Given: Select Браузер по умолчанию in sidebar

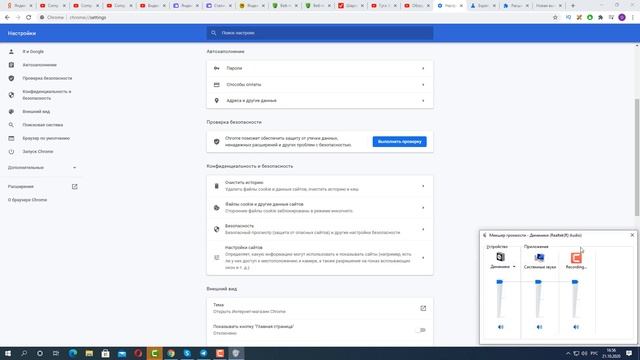Looking at the screenshot, I should tap(46, 138).
